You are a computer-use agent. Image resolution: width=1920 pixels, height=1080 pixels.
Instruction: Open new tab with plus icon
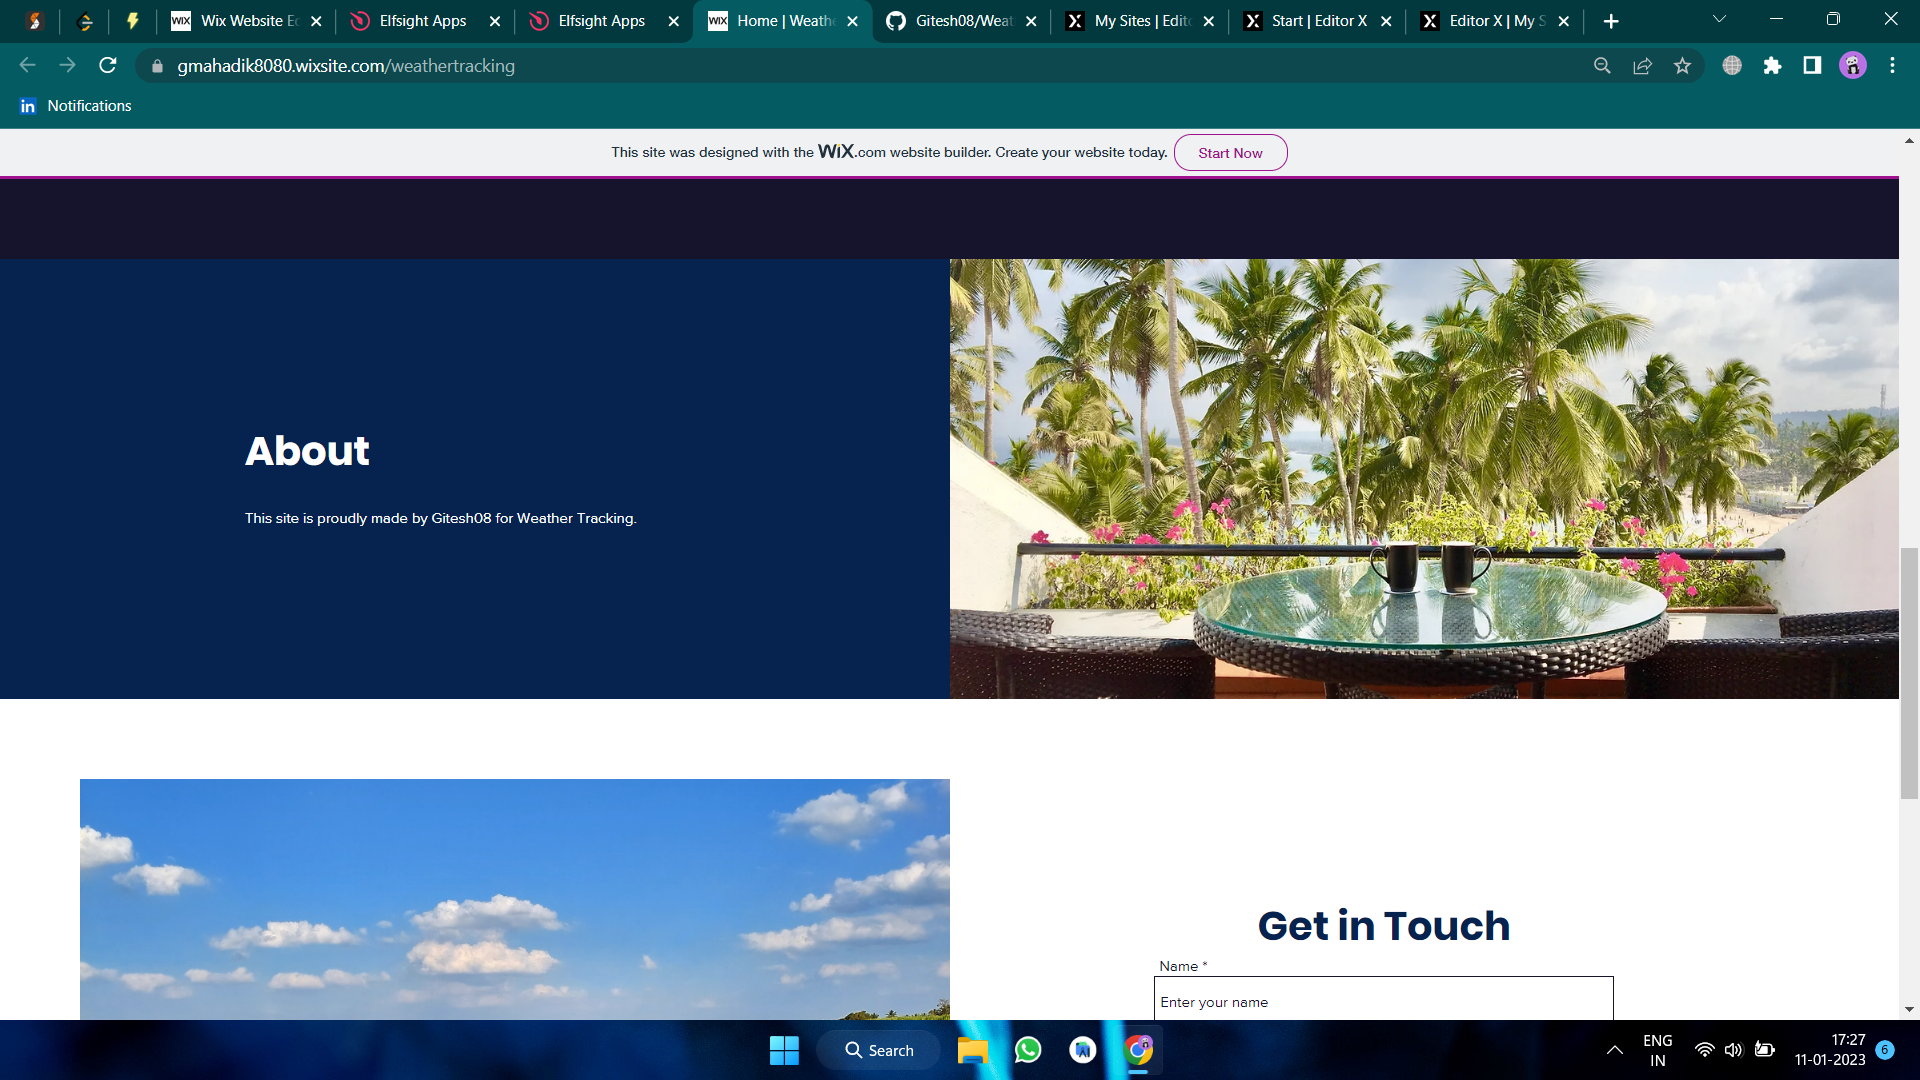[1610, 21]
